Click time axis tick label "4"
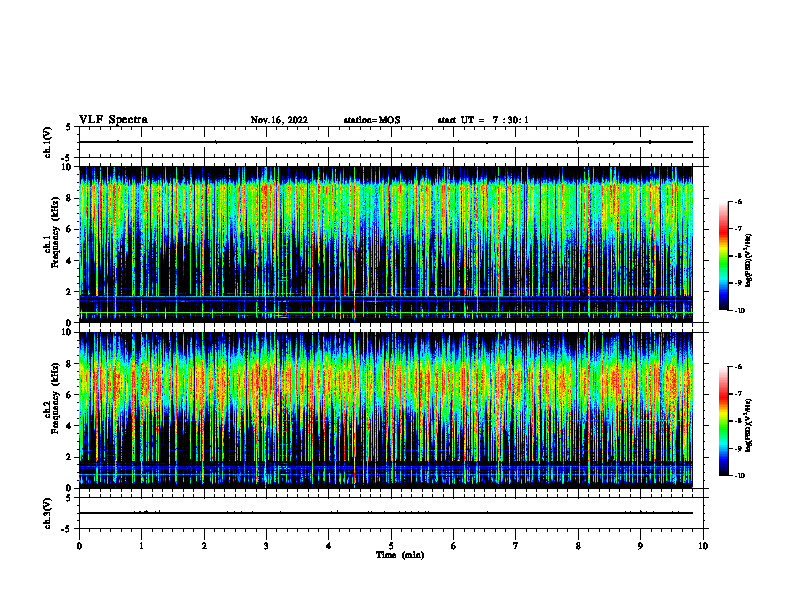The height and width of the screenshot is (612, 792). tap(329, 546)
